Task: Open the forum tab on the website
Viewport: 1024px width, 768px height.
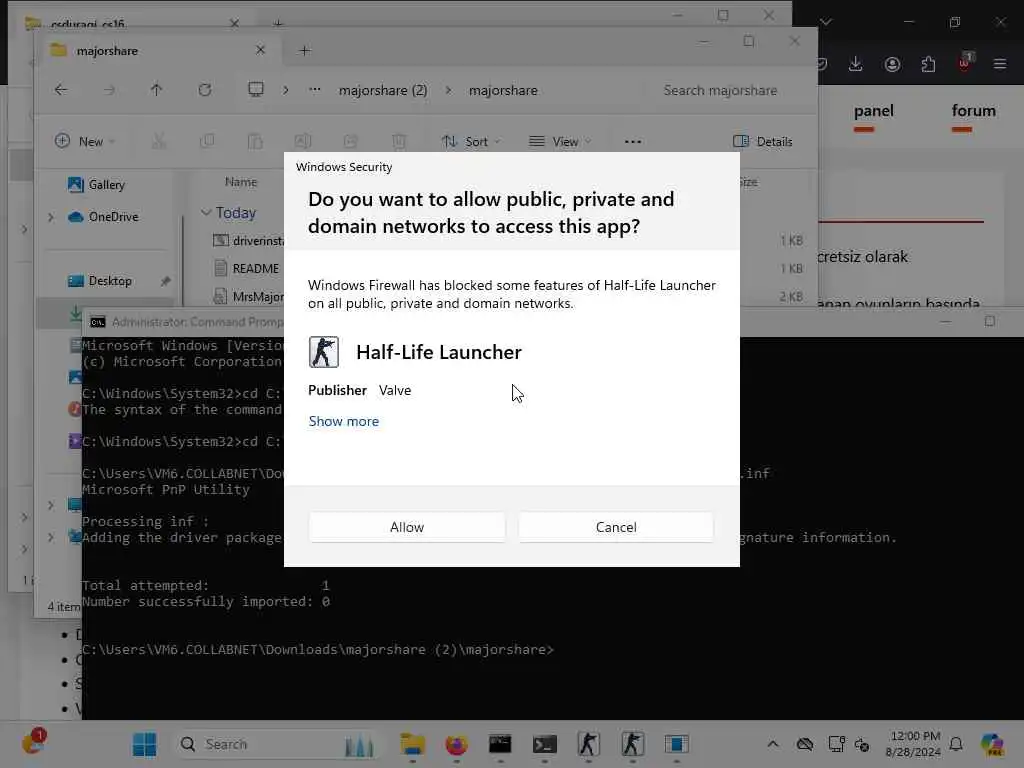Action: click(x=973, y=111)
